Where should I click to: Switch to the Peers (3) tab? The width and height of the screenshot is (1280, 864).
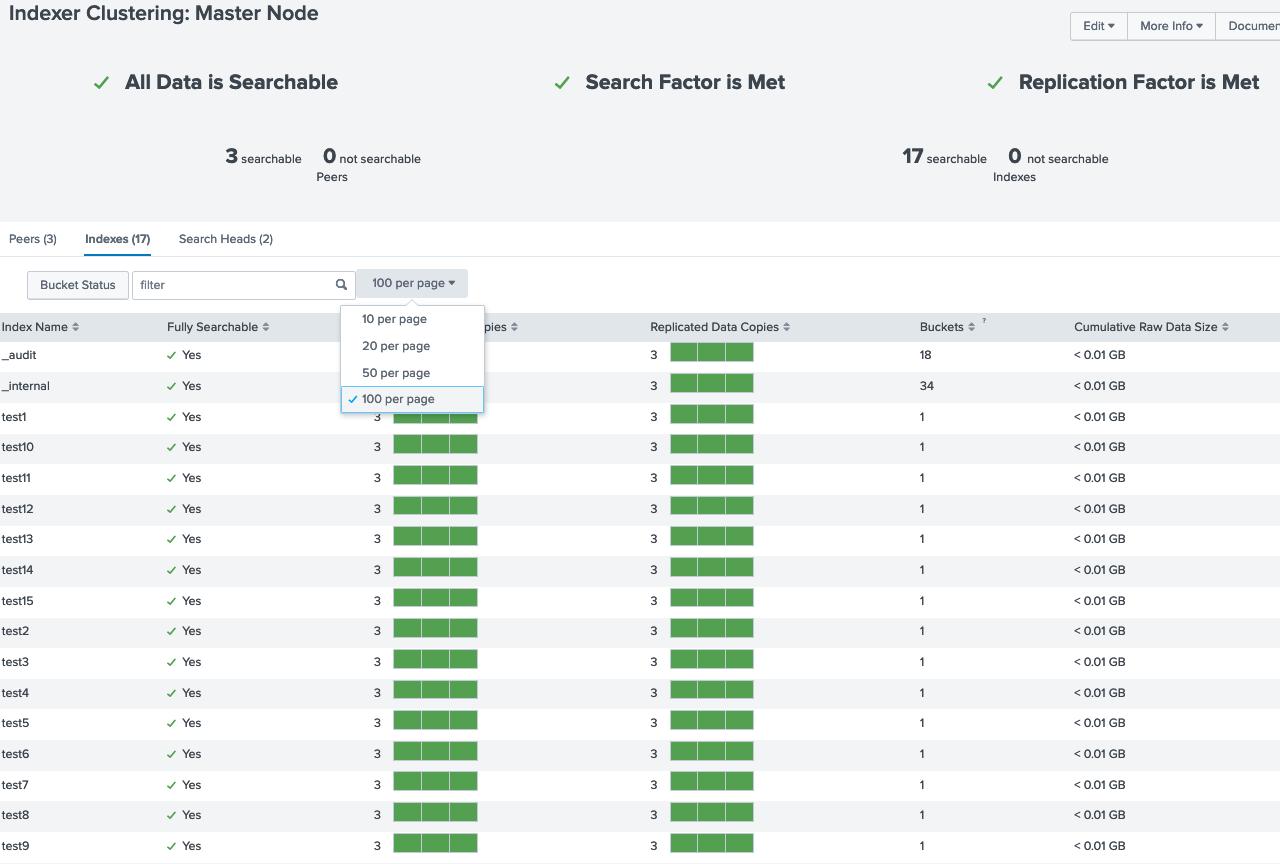(x=32, y=239)
